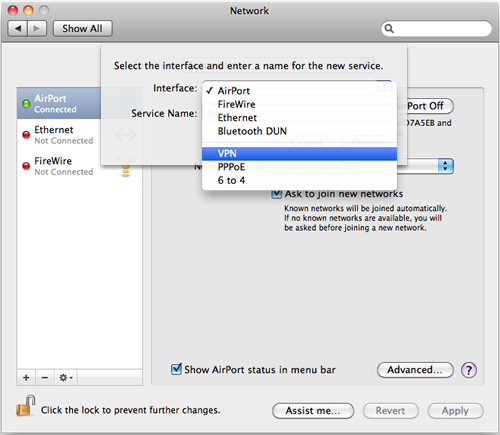Image resolution: width=500 pixels, height=435 pixels.
Task: Select Ethernet Not Connected in sidebar
Action: click(59, 135)
